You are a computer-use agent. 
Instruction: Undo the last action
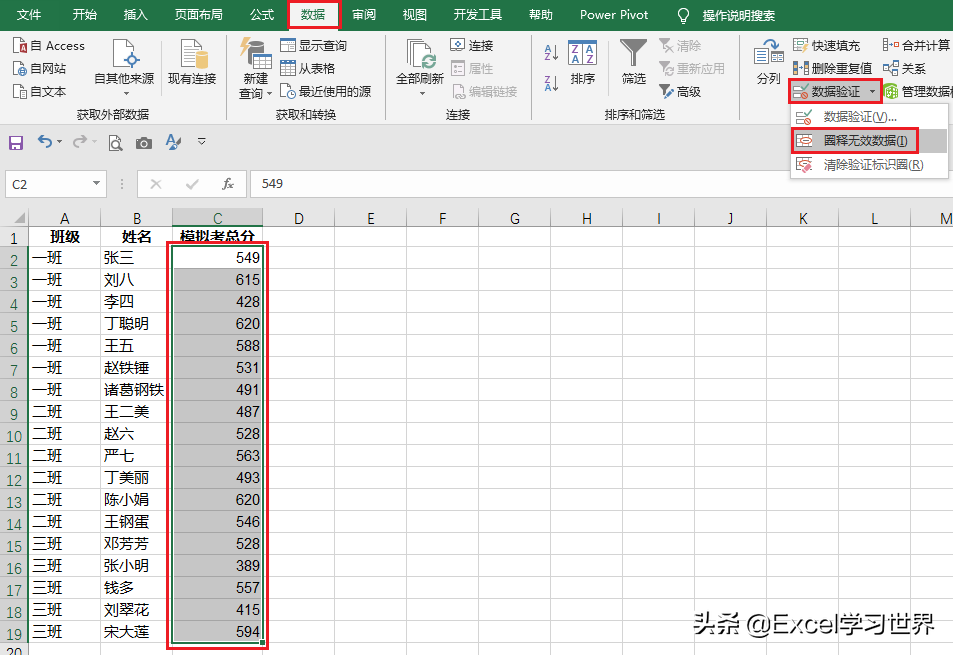point(45,142)
